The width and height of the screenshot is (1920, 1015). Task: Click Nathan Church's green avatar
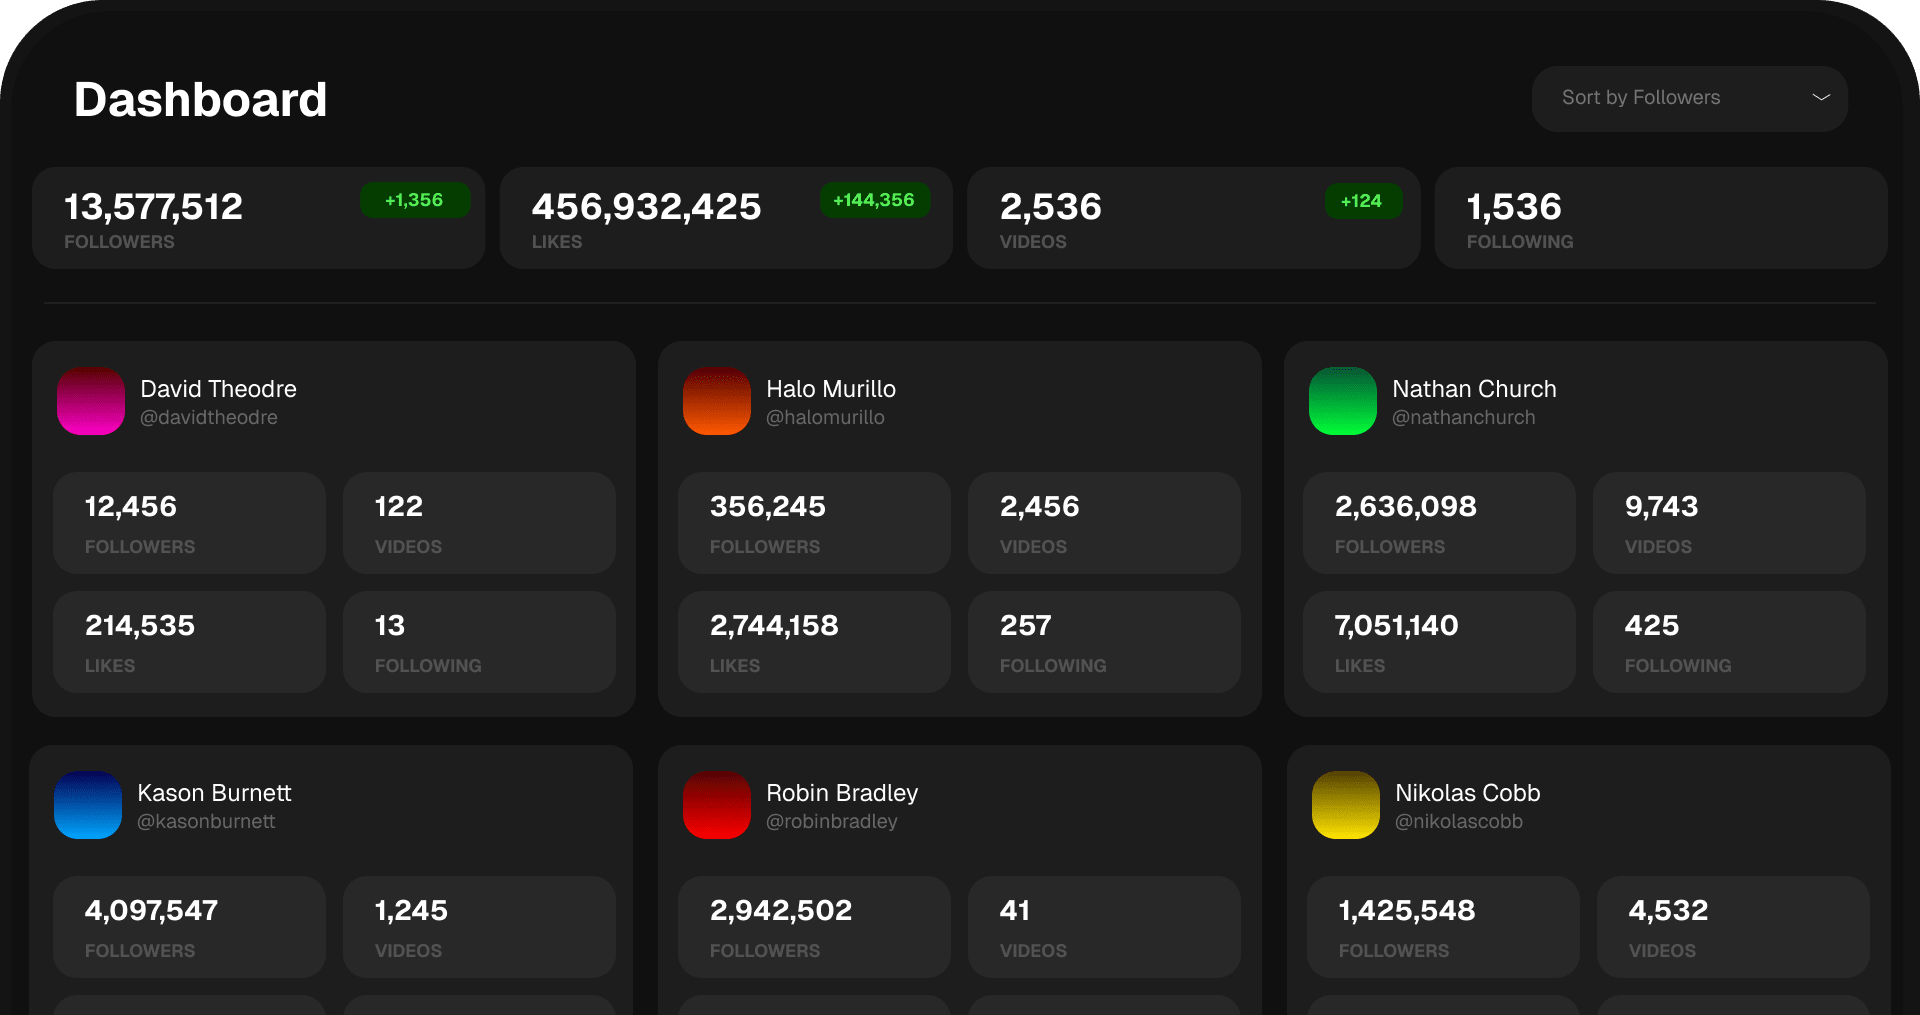point(1343,401)
